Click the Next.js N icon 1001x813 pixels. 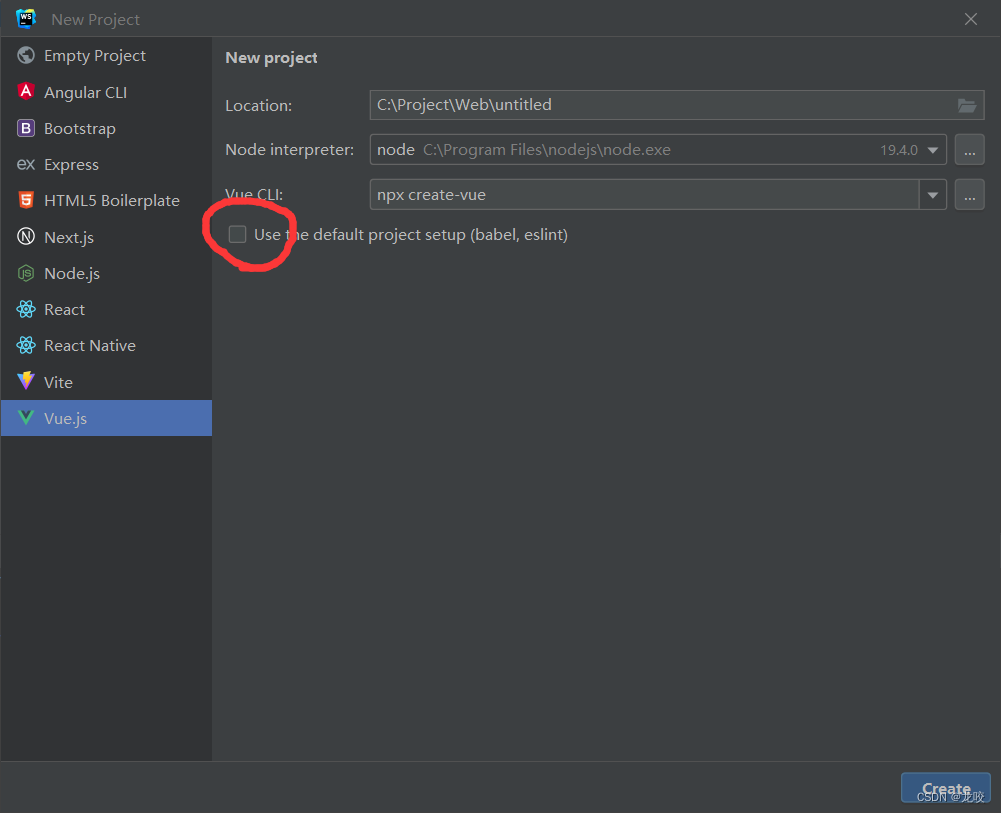26,237
